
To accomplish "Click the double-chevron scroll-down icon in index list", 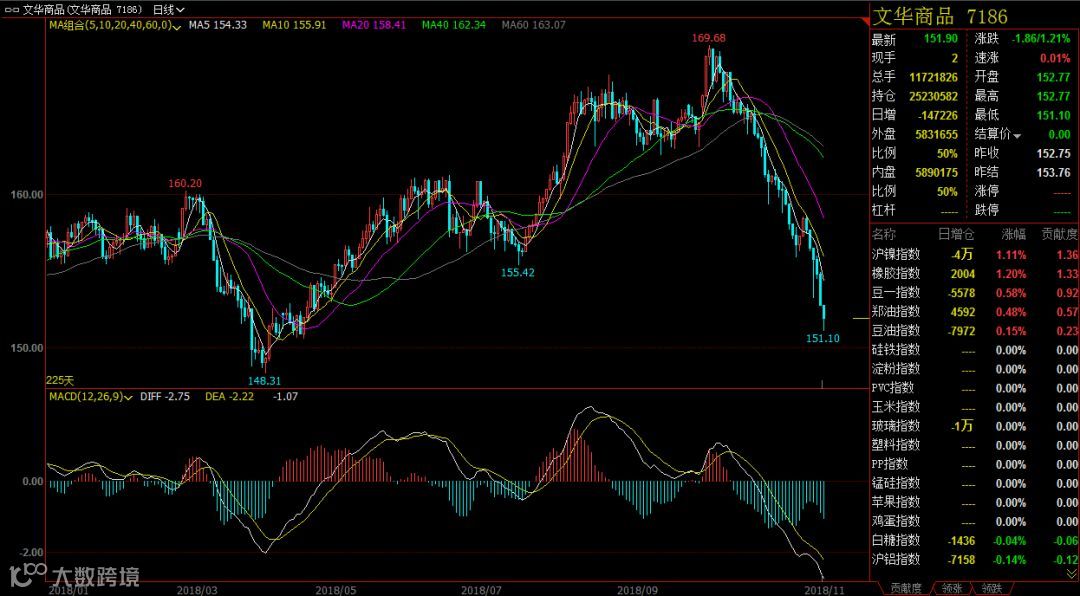I will [1070, 573].
